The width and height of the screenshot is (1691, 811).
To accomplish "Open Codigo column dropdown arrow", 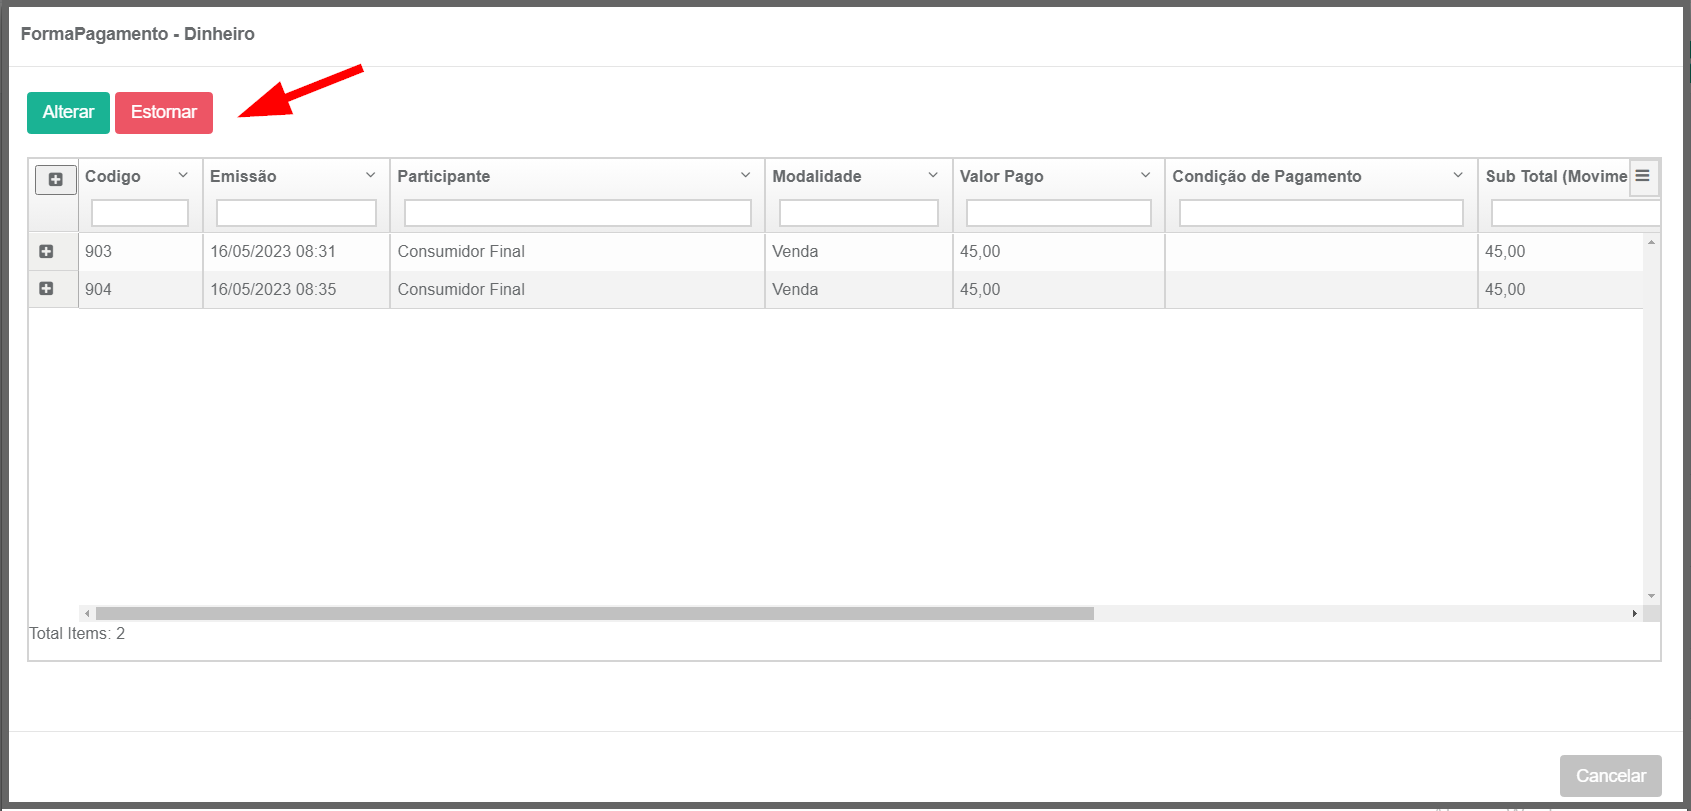I will [183, 176].
